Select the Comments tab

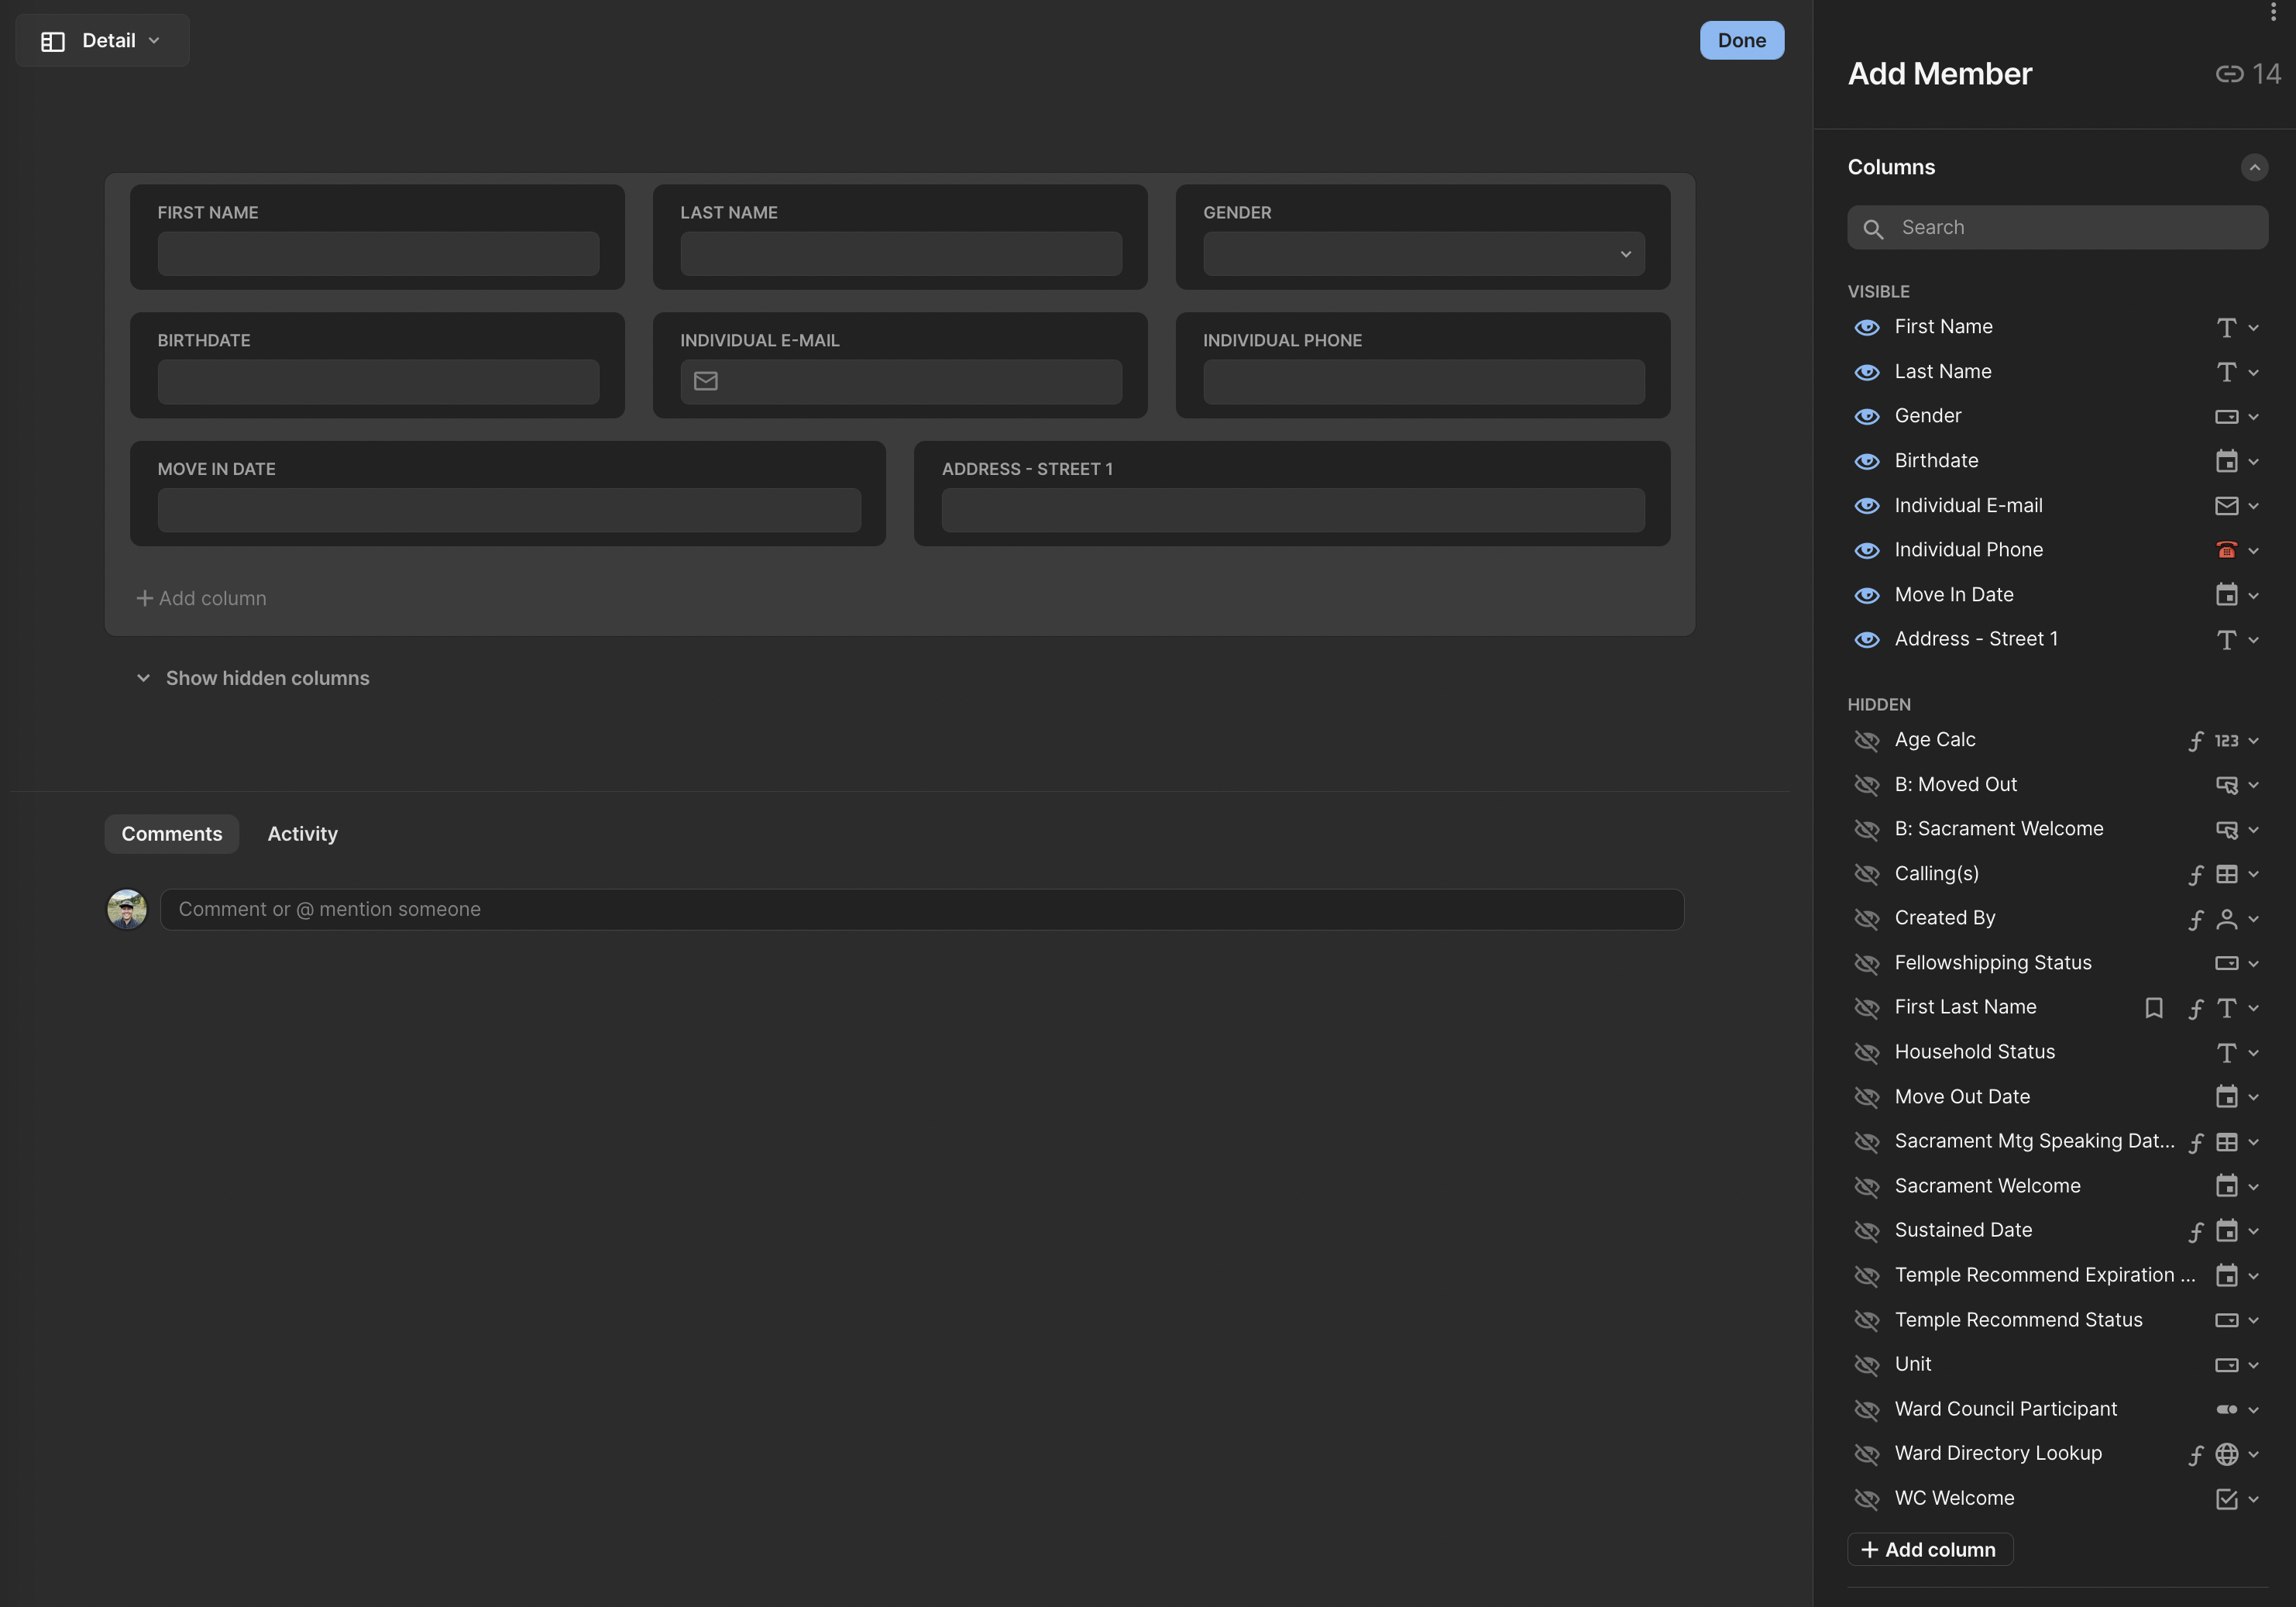[171, 833]
